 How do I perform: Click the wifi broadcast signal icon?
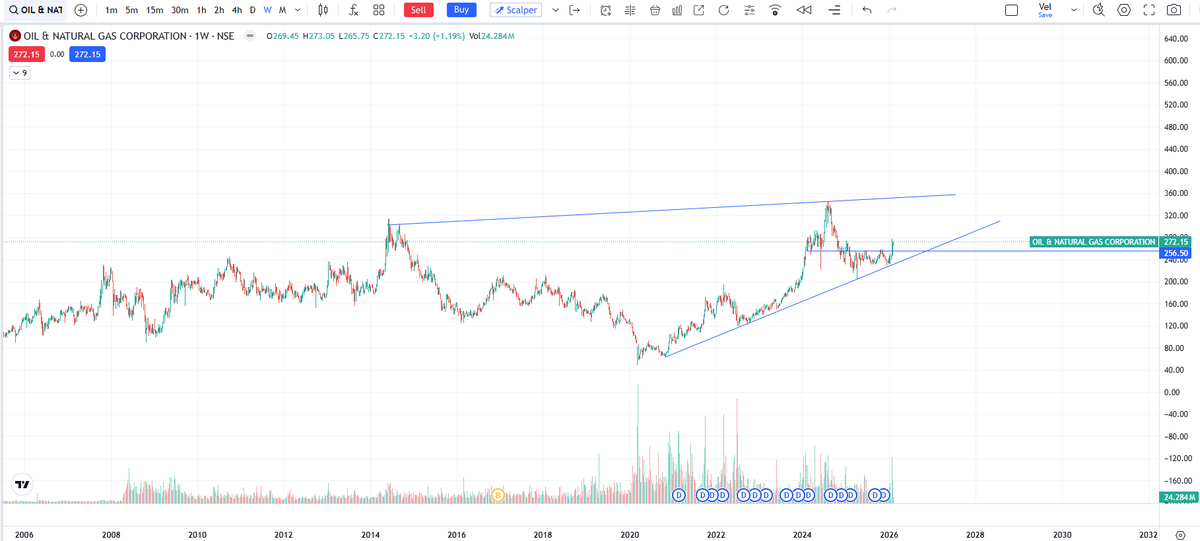coord(775,10)
